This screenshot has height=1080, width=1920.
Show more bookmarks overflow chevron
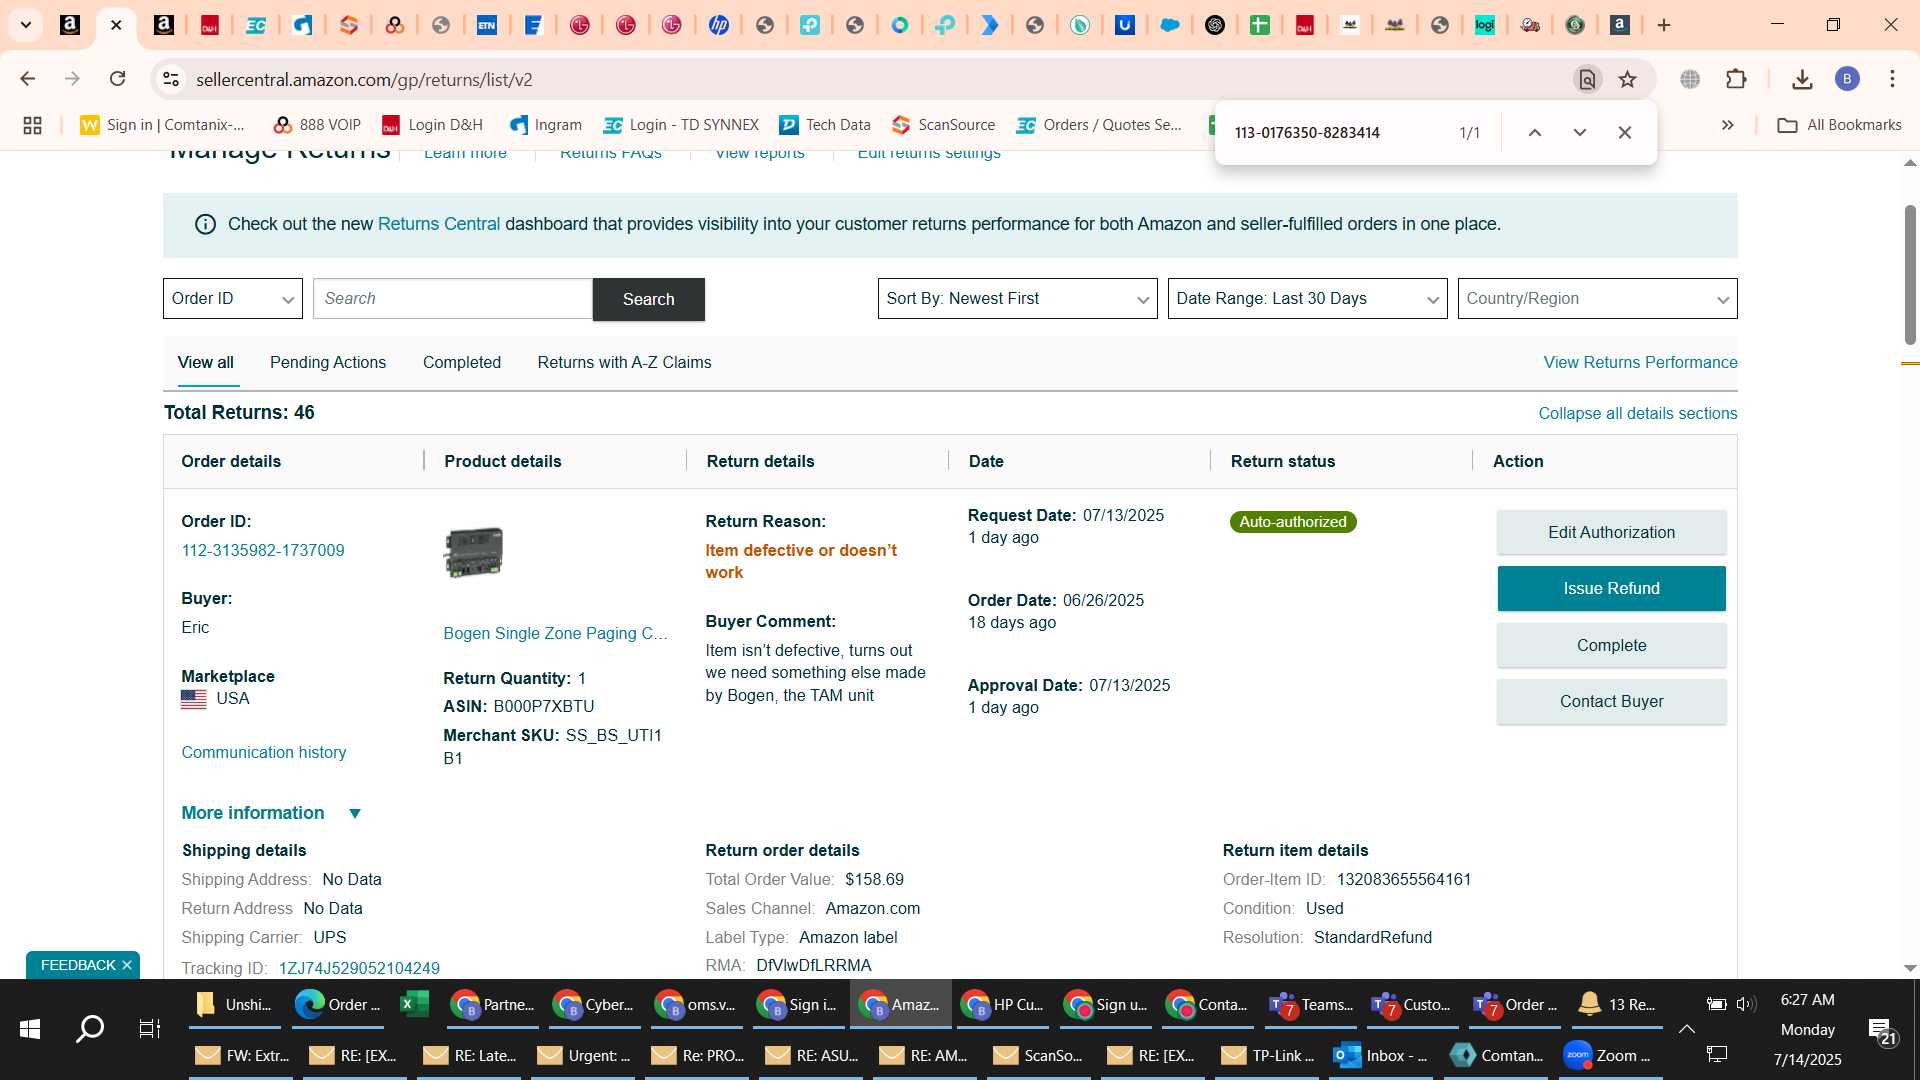coord(1727,125)
